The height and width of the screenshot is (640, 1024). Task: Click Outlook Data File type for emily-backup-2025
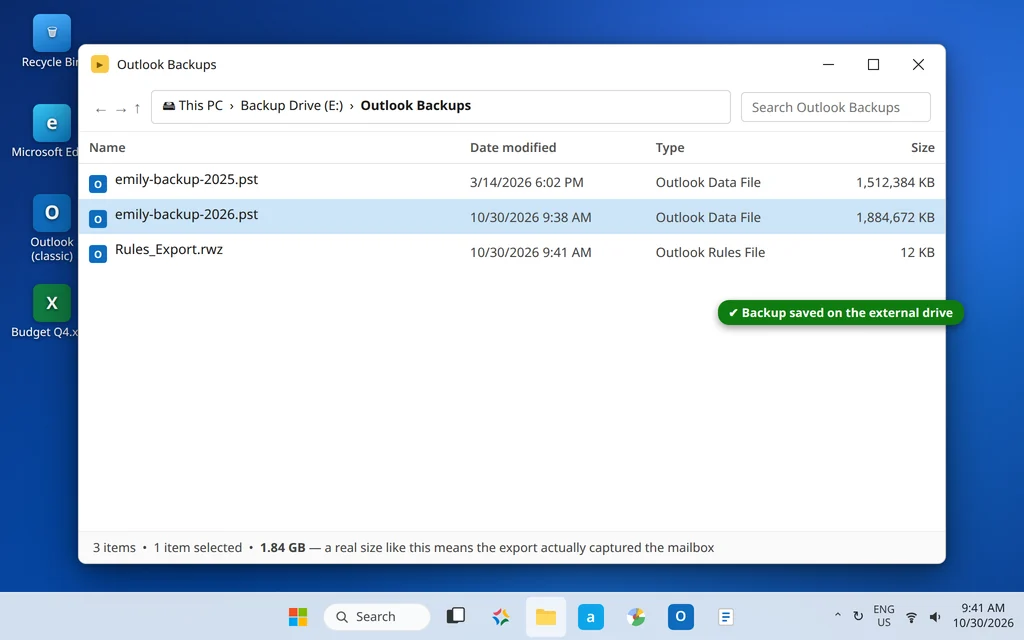click(x=708, y=183)
